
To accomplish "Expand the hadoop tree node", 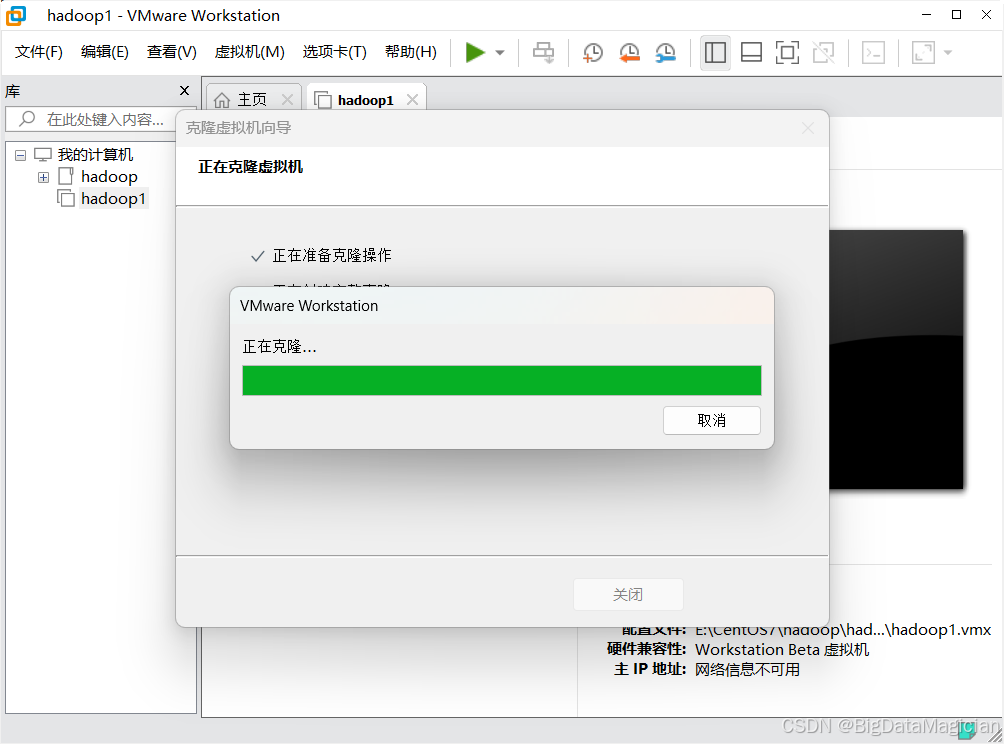I will pos(44,177).
